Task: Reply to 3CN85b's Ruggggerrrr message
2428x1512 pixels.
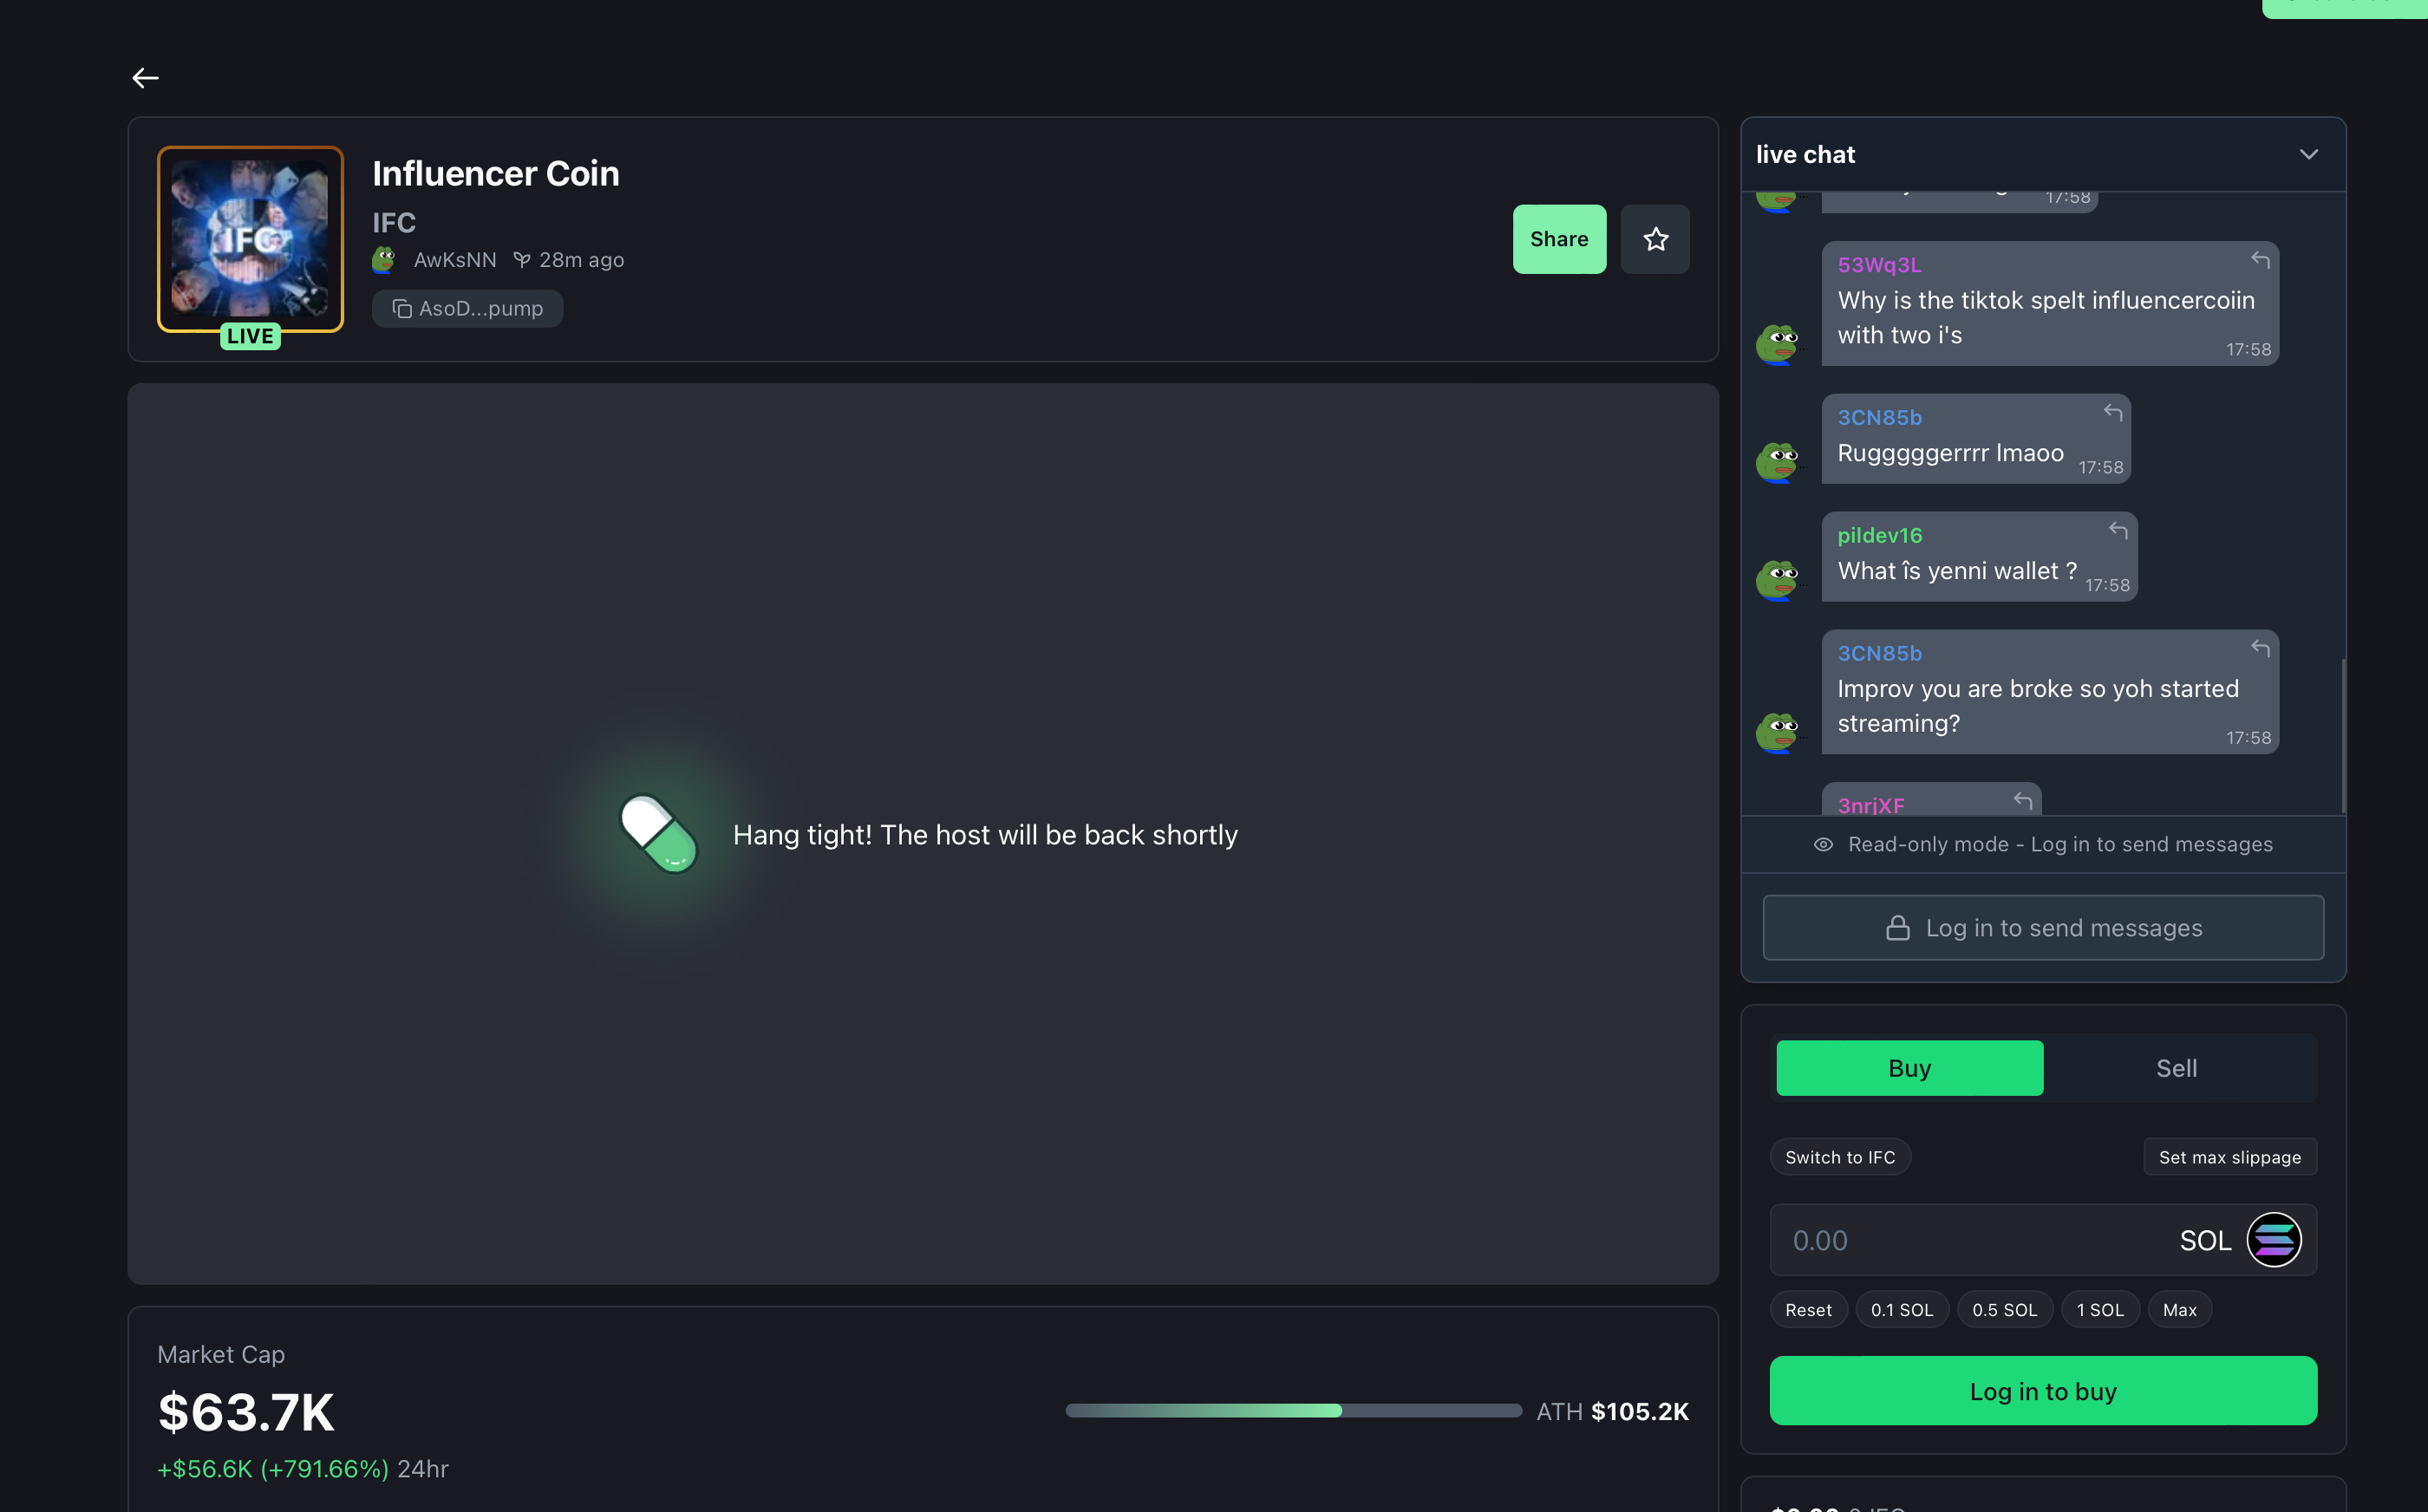Action: pos(2112,412)
